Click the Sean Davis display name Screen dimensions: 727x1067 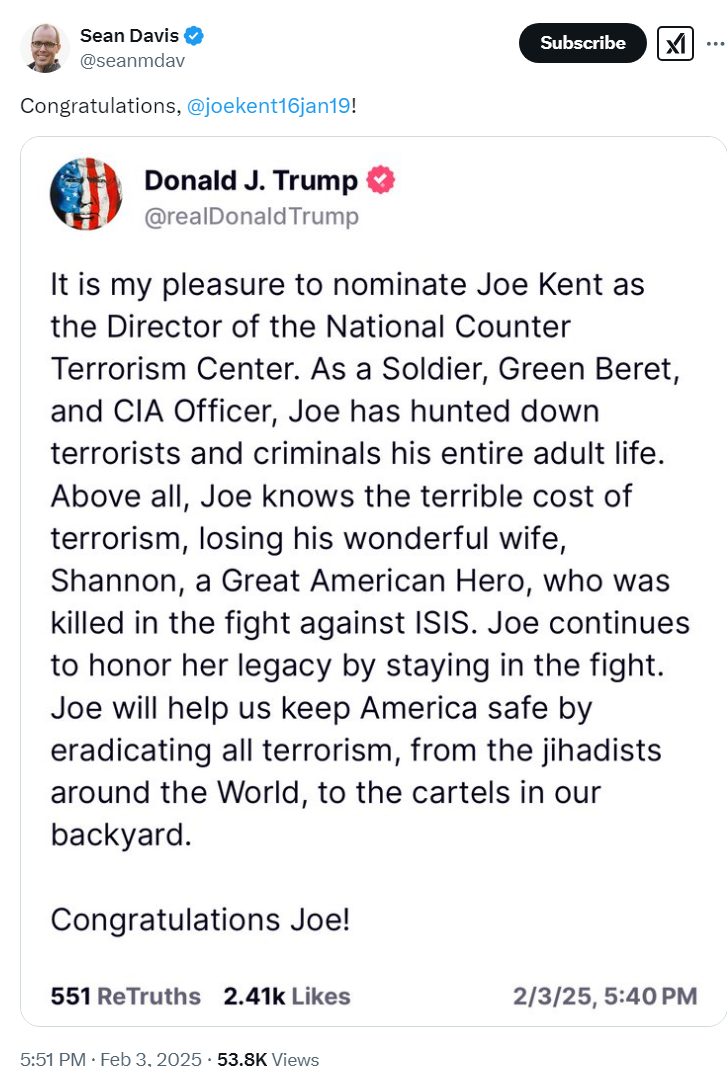[x=129, y=35]
